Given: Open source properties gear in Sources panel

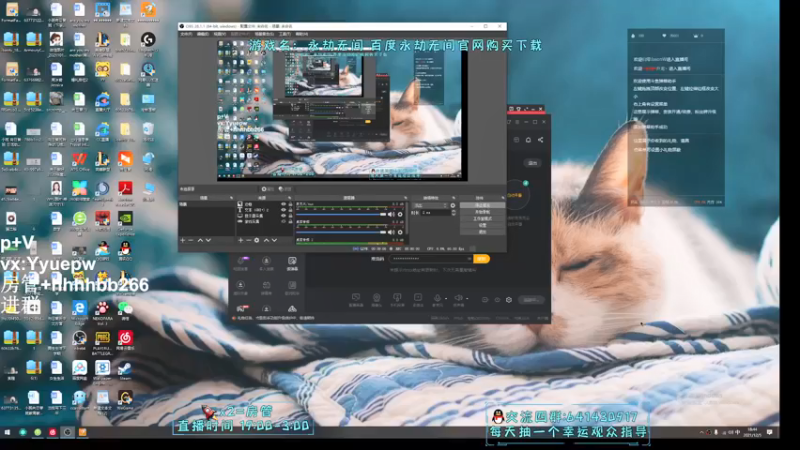Looking at the screenshot, I should click(x=257, y=240).
